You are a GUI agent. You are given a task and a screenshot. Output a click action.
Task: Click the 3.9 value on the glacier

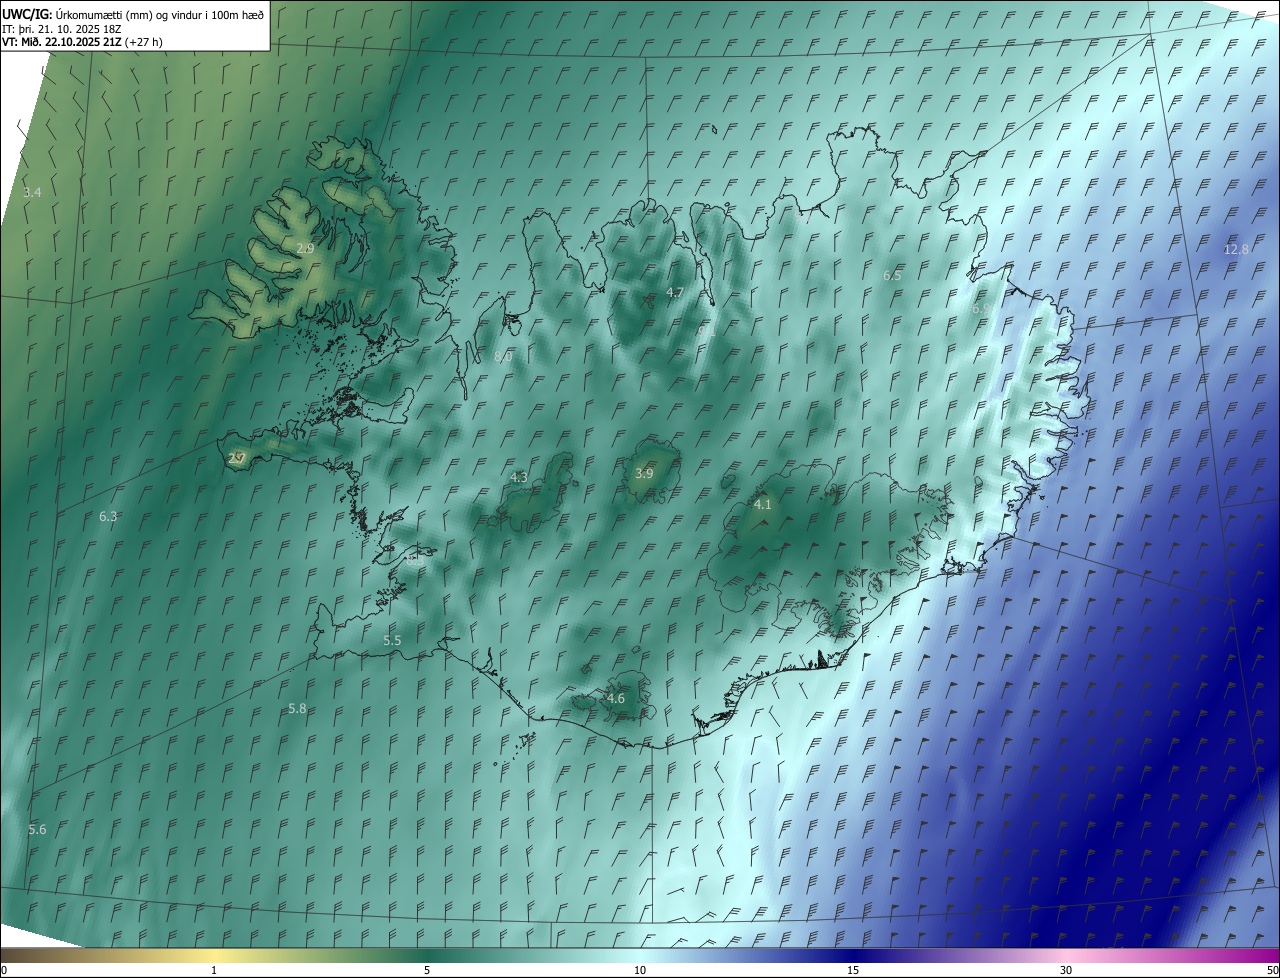644,473
